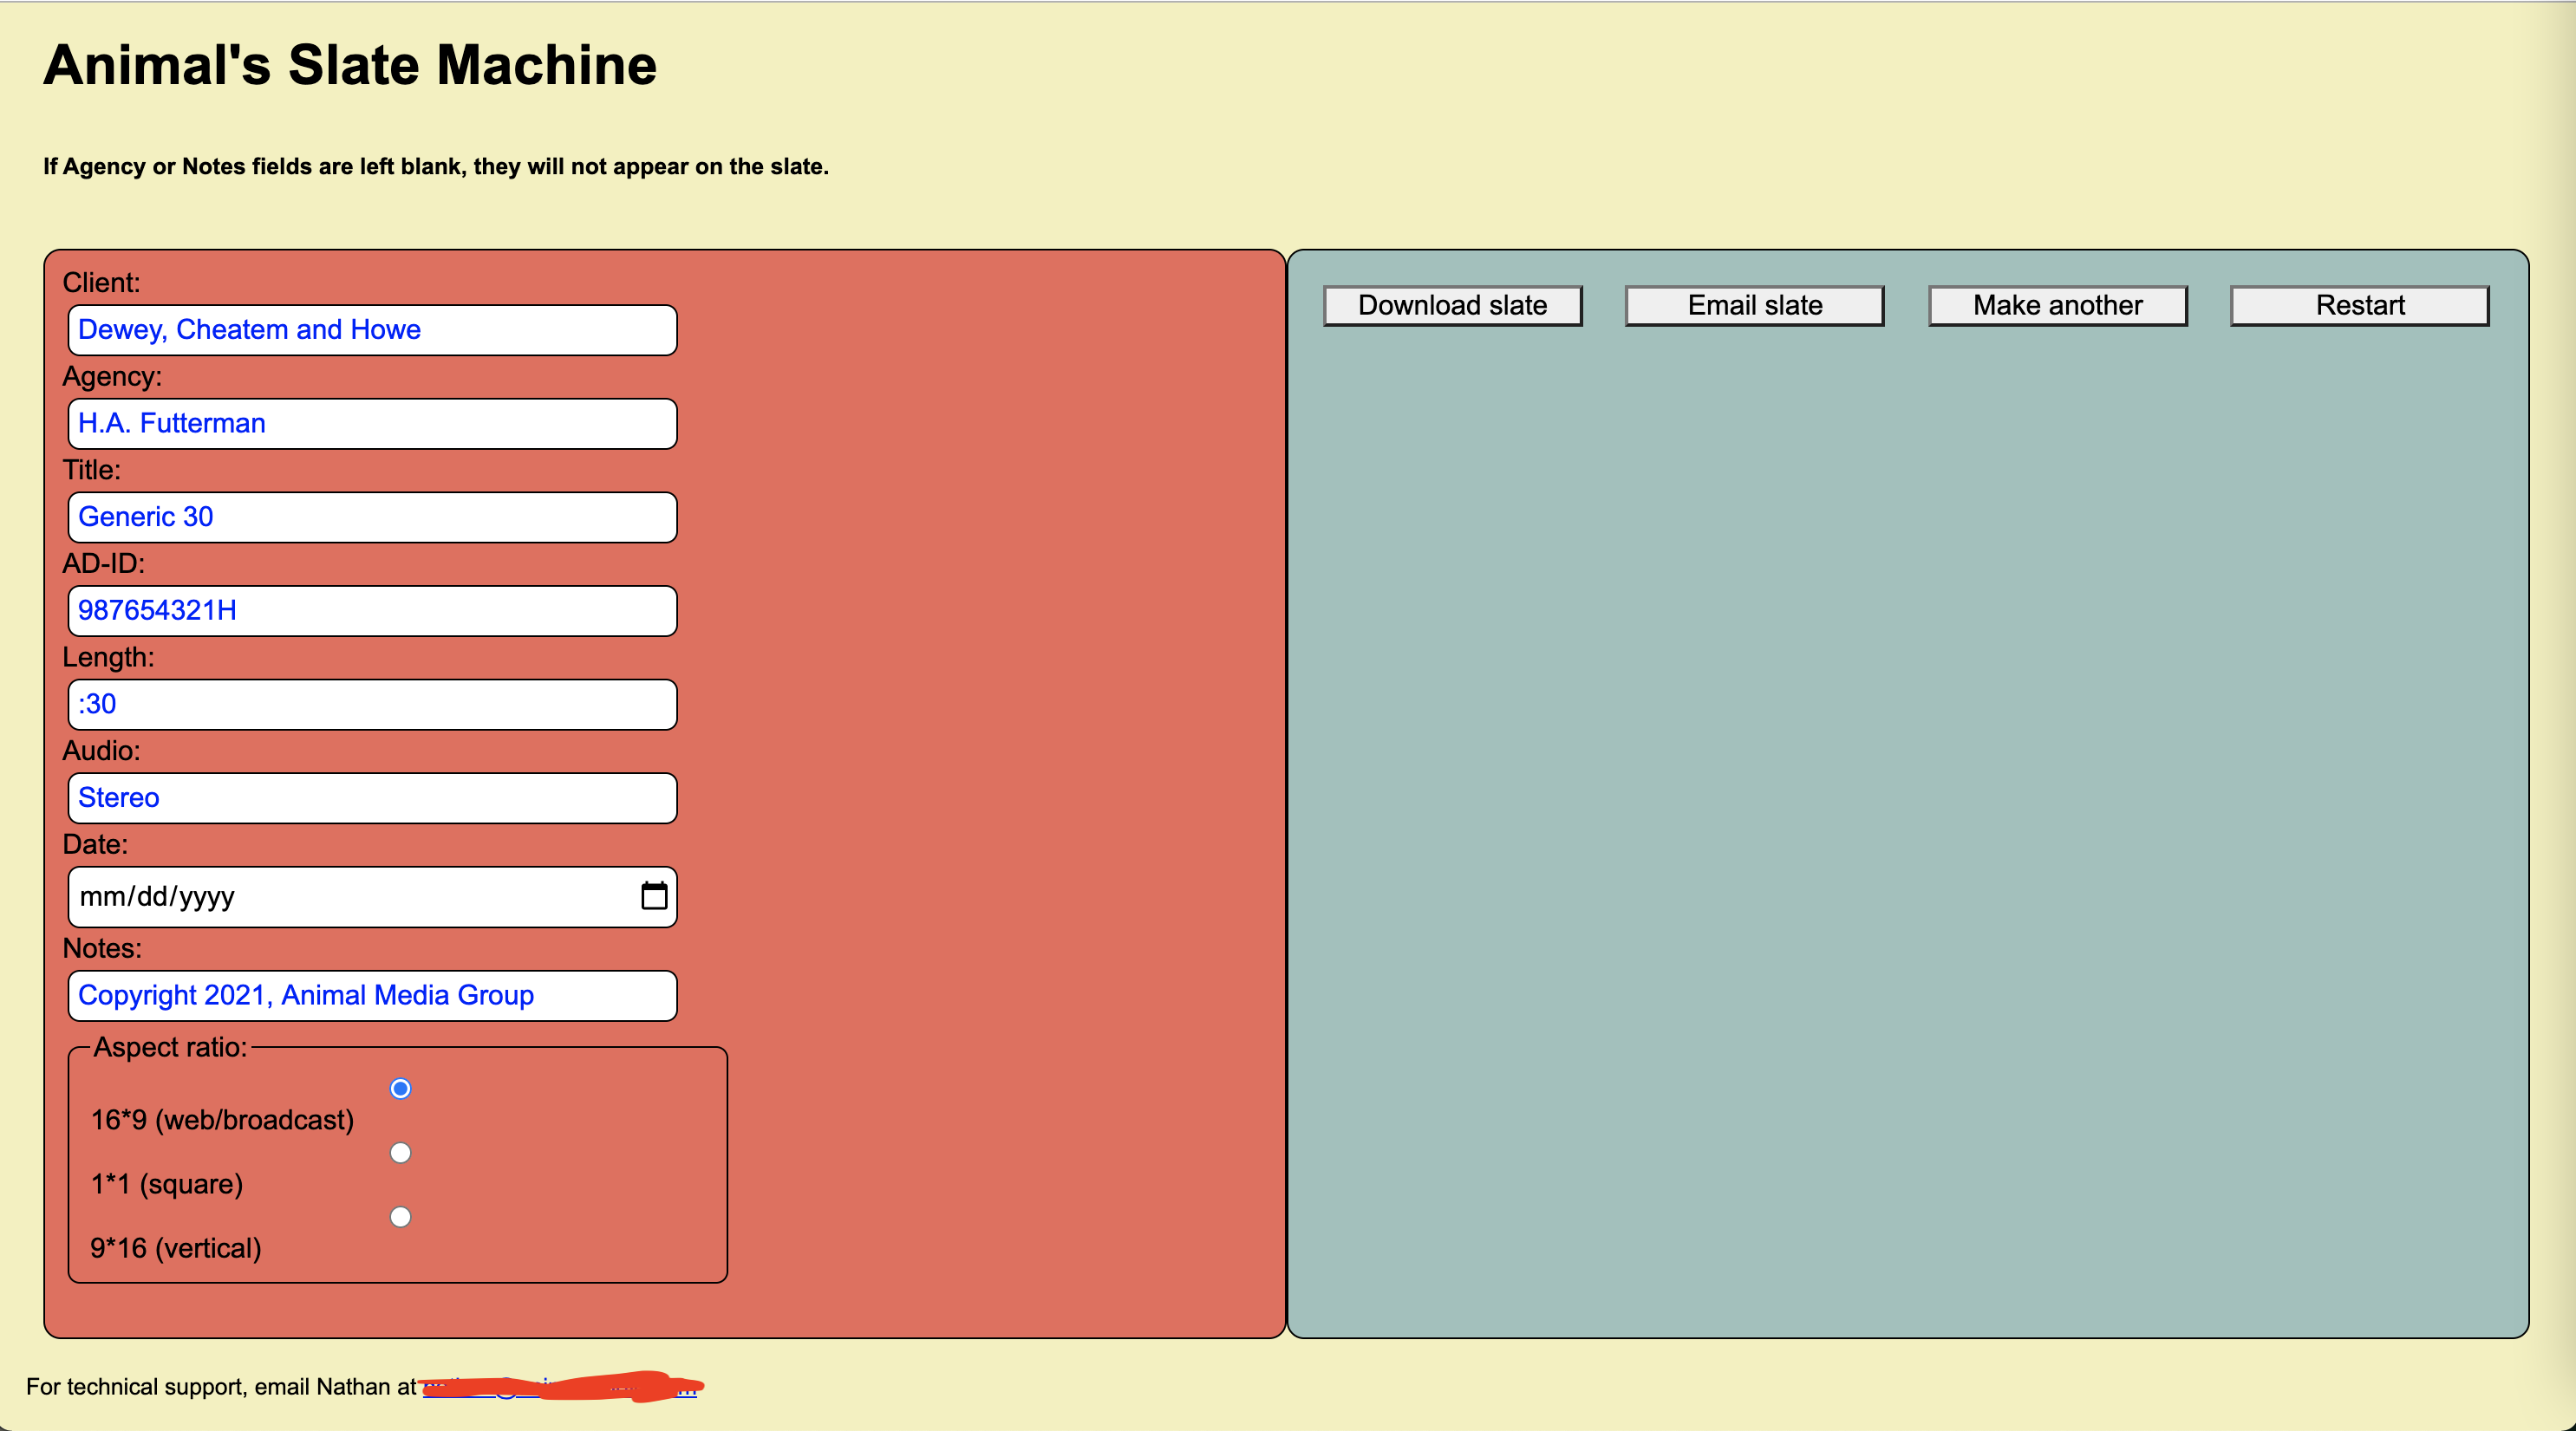Edit the Agency field H.A. Futterman
This screenshot has width=2576, height=1431.
(372, 424)
